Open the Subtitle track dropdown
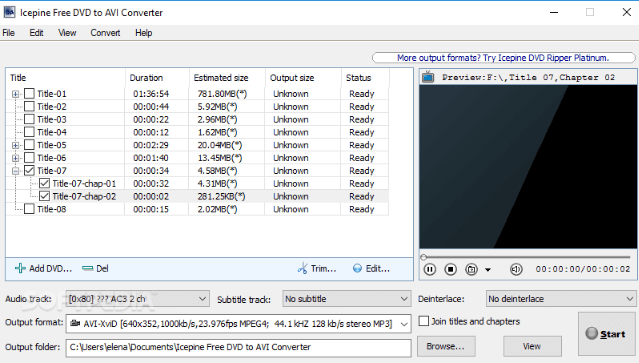 click(x=346, y=299)
